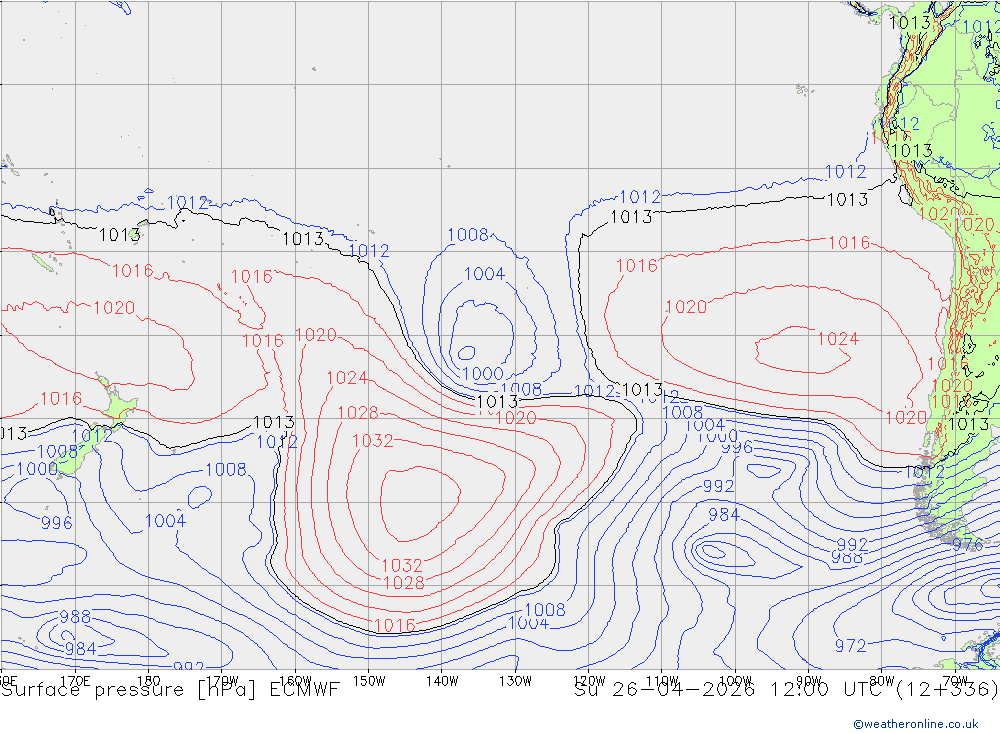Click the blue 996 label southwest of New Zealand

coord(57,523)
